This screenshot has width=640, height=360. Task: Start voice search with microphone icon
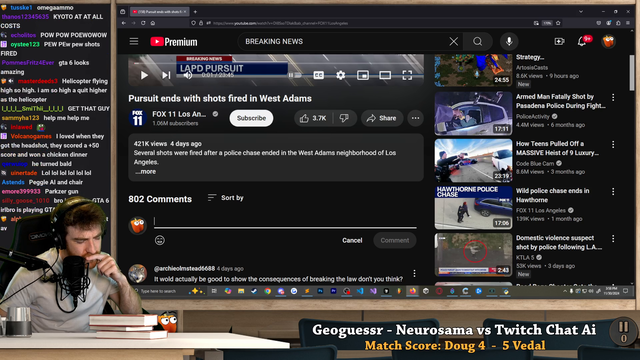point(509,41)
